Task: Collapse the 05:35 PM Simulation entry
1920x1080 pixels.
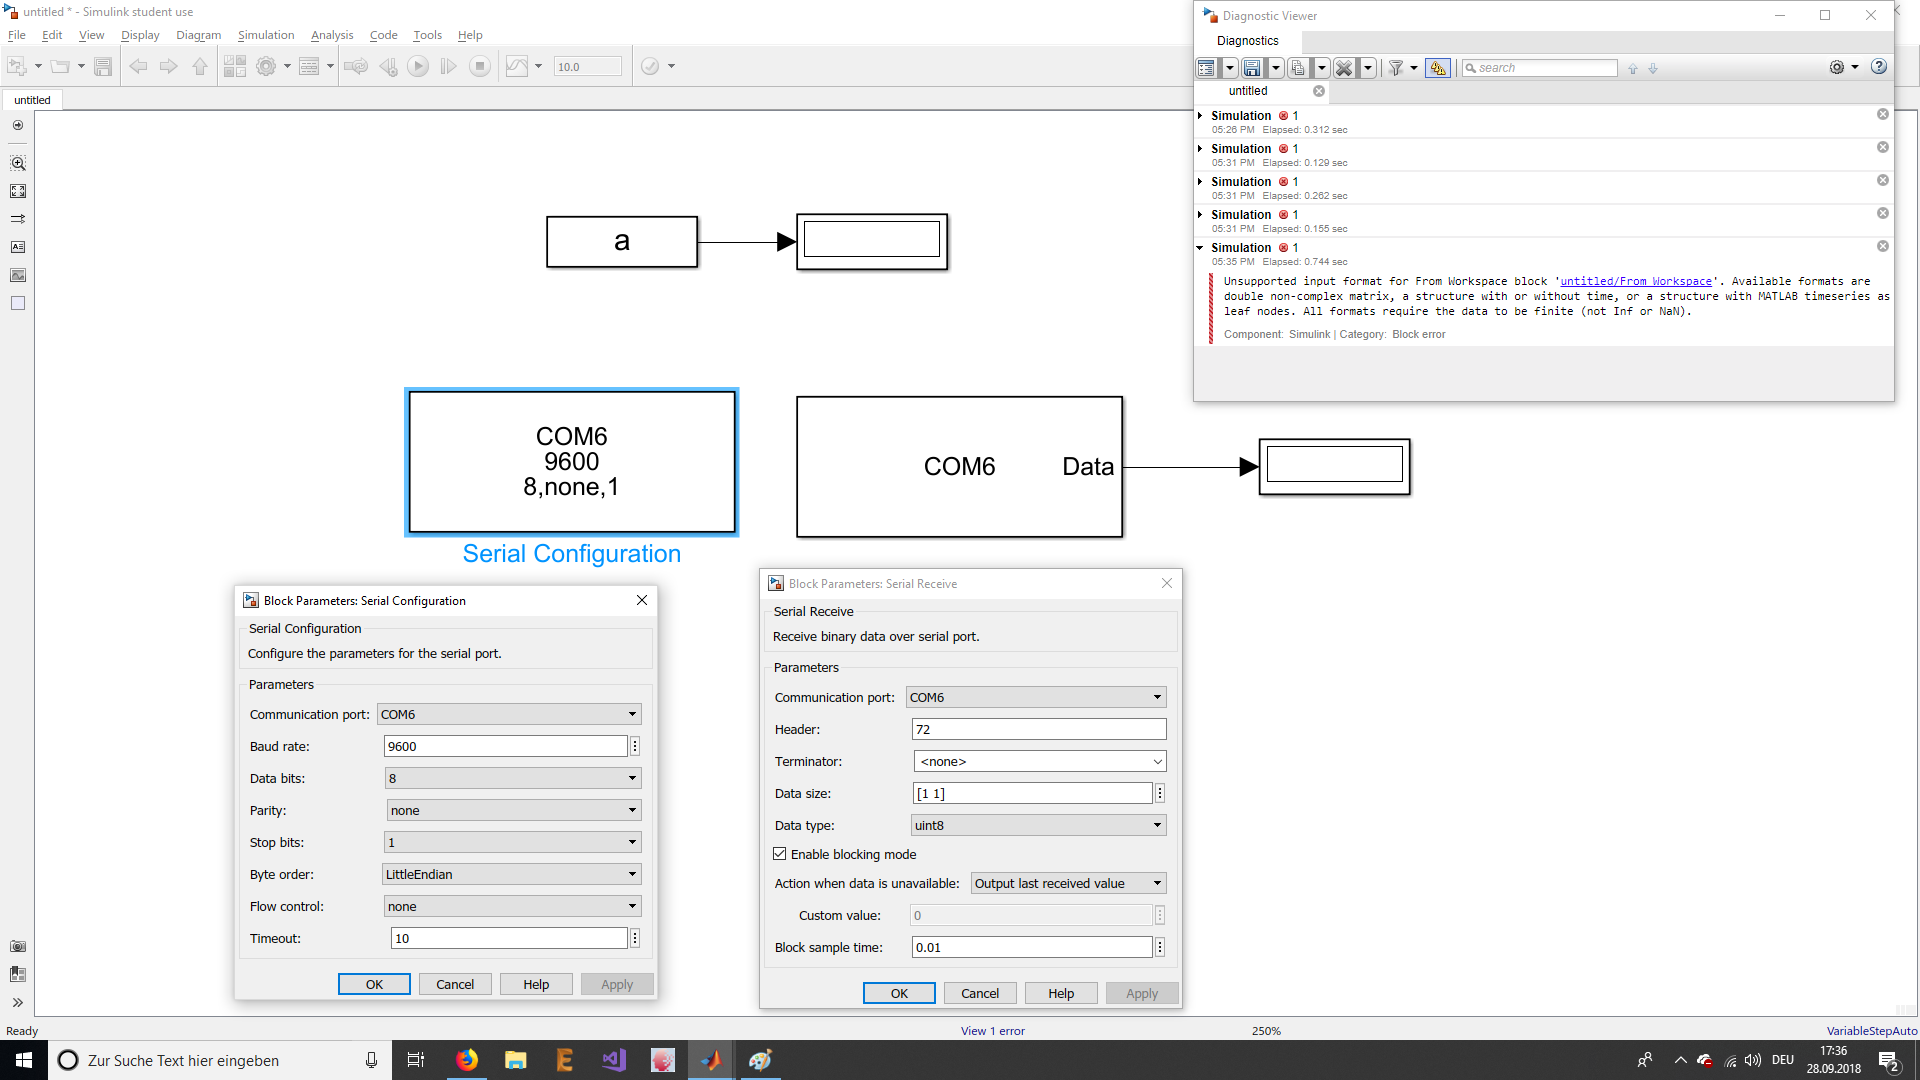Action: point(1200,248)
